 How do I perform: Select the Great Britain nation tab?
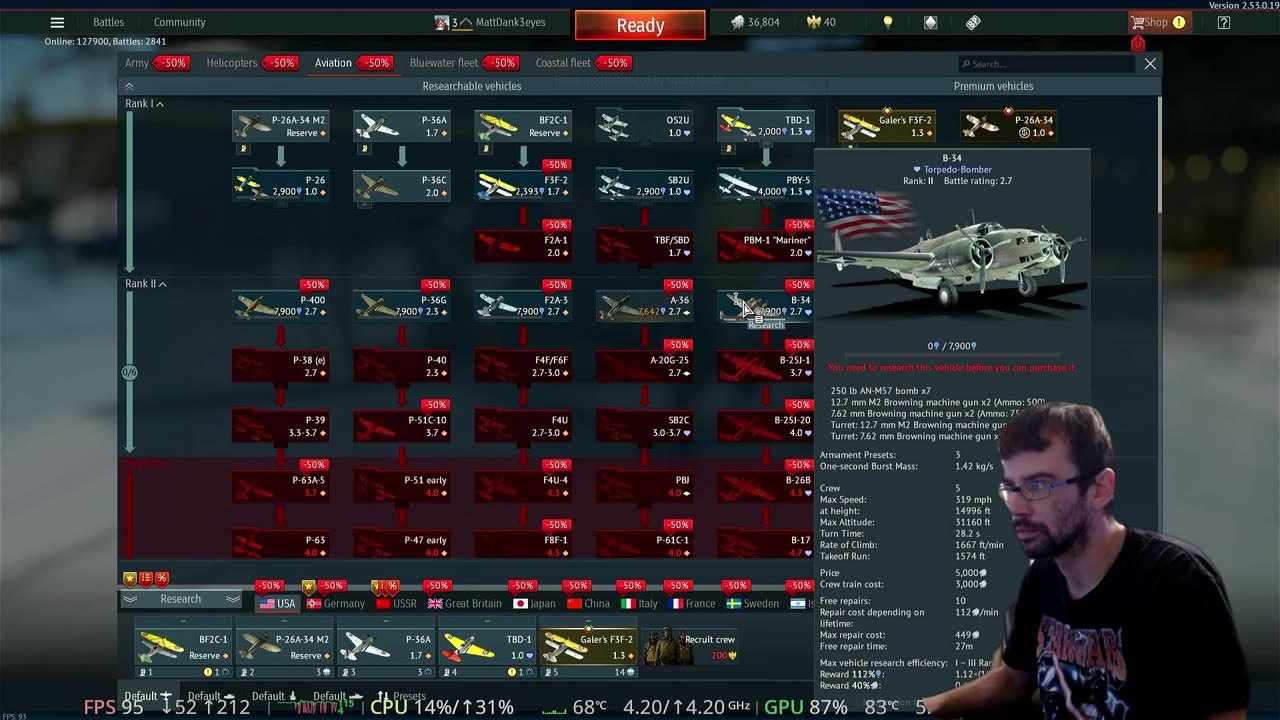[x=465, y=603]
